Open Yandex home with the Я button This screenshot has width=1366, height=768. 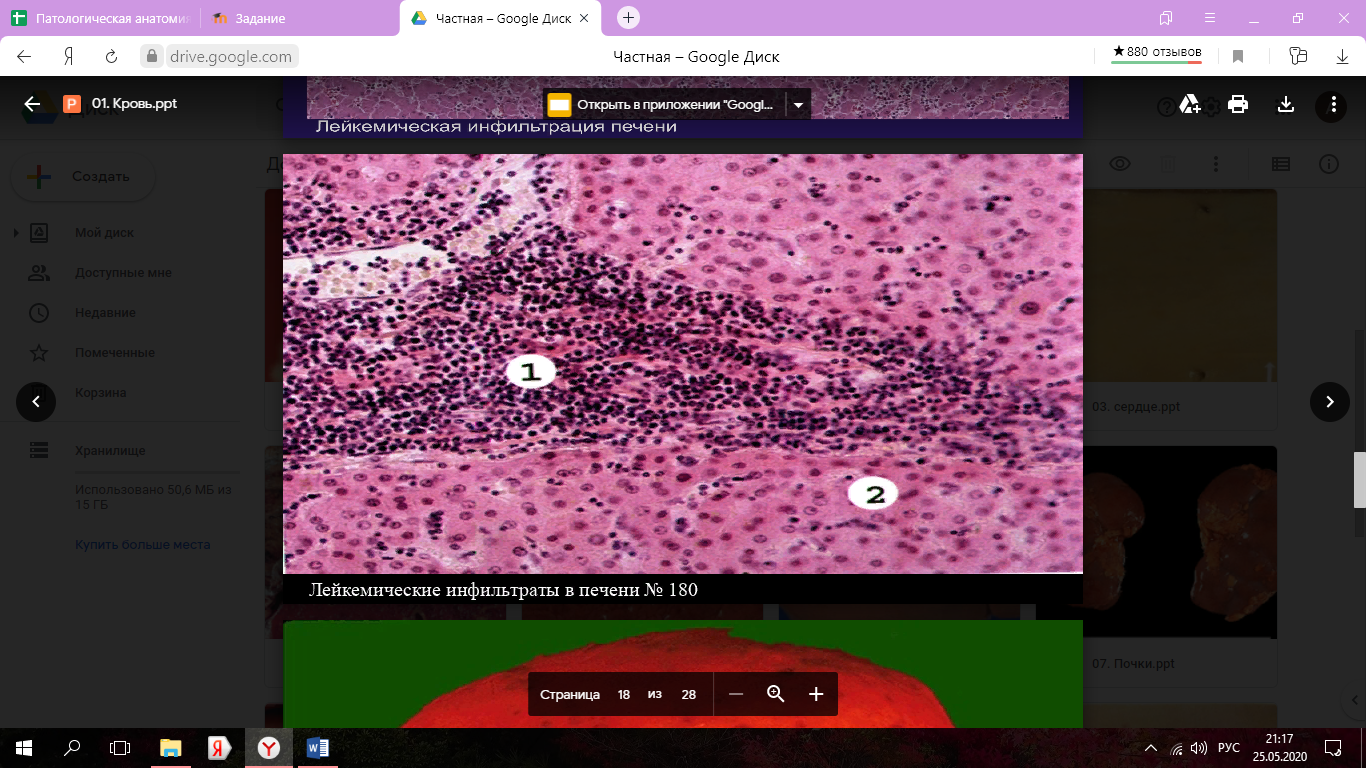coord(69,57)
